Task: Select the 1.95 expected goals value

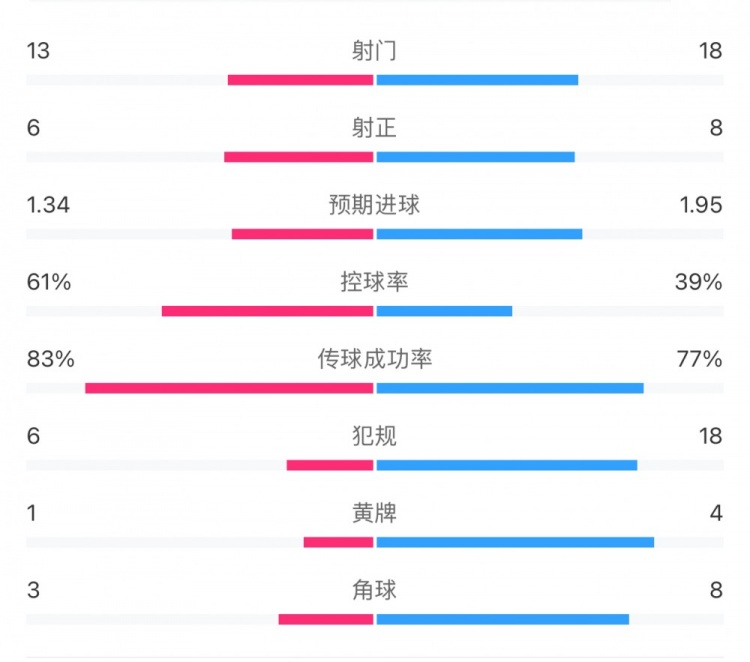Action: [x=699, y=205]
